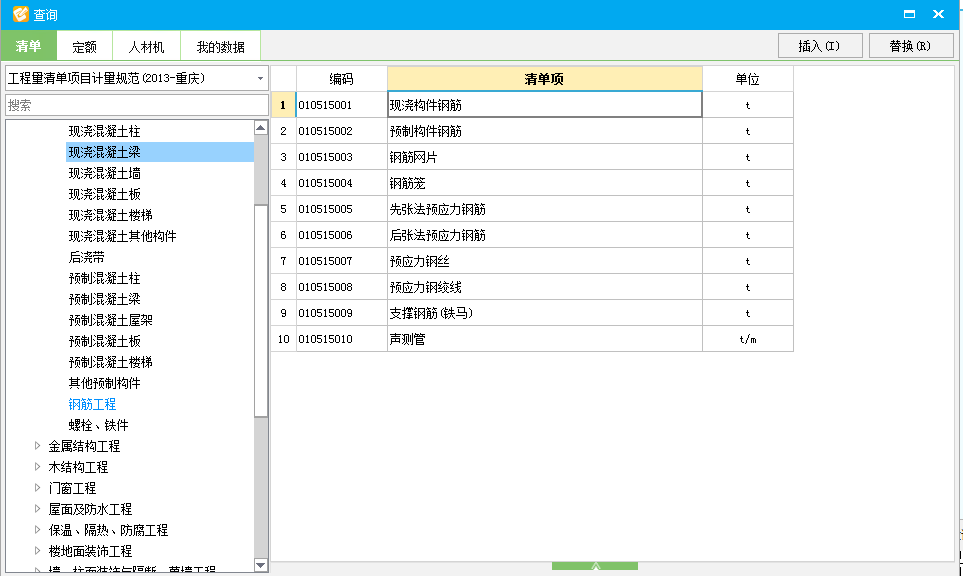Select 钢筋工程 tree item

click(x=92, y=404)
